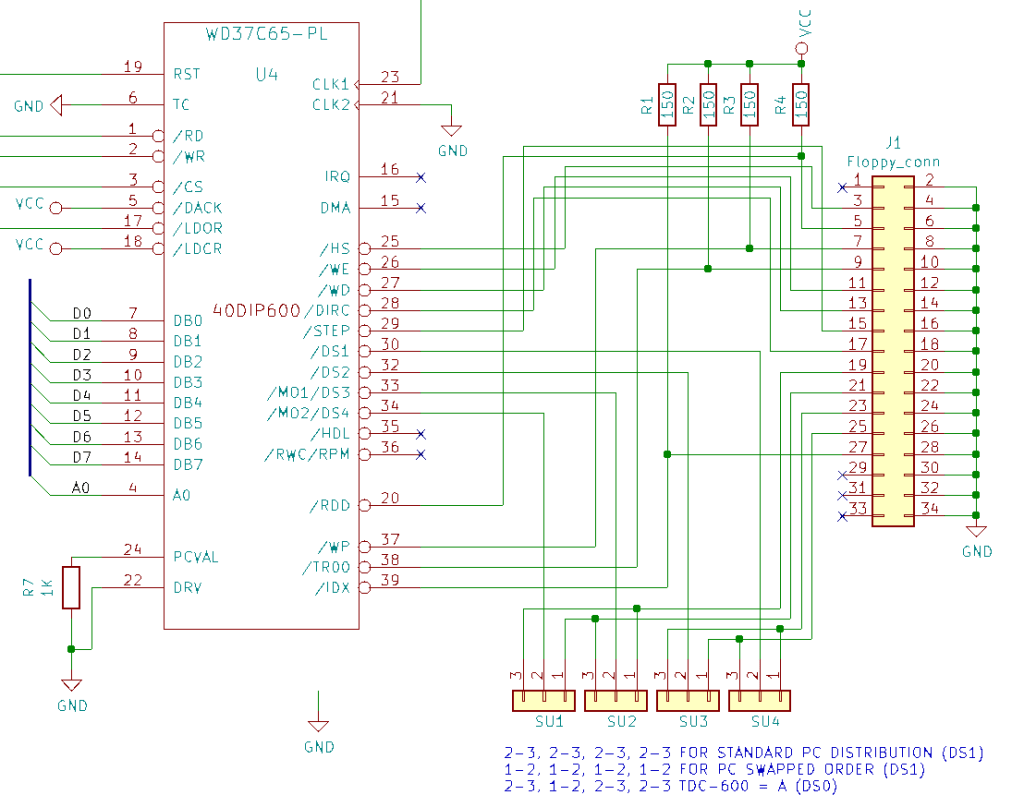Select the GND symbol below CLK2
This screenshot has height=807, width=1024.
click(452, 132)
